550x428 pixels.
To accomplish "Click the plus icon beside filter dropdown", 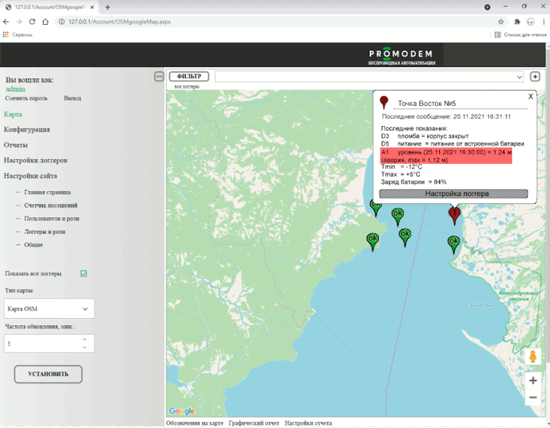I will click(x=535, y=76).
